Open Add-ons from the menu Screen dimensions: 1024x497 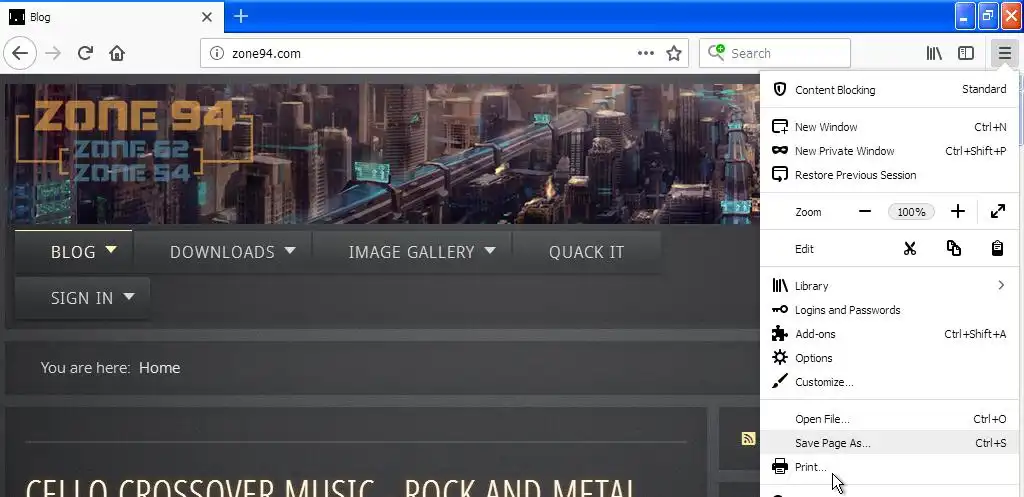click(889, 334)
